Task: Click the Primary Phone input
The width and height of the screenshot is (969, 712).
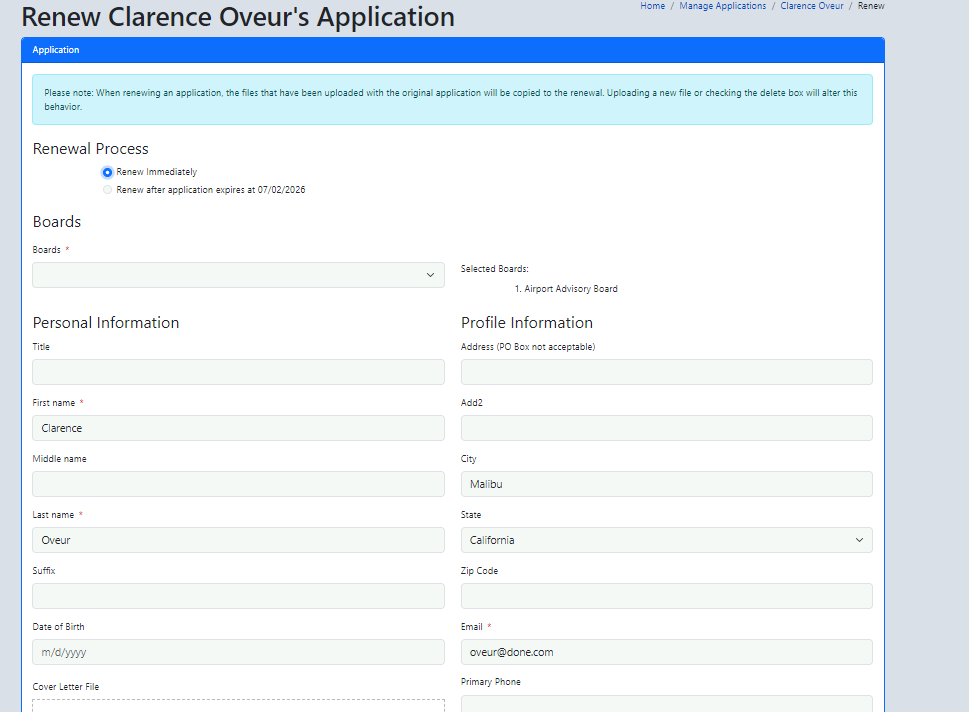Action: 666,703
